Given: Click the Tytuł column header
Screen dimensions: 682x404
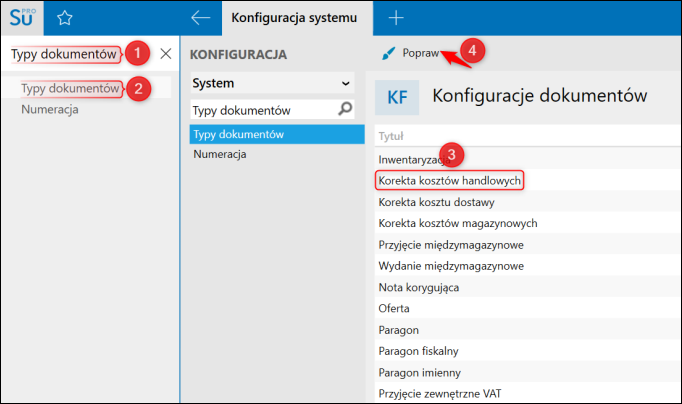Looking at the screenshot, I should point(391,137).
